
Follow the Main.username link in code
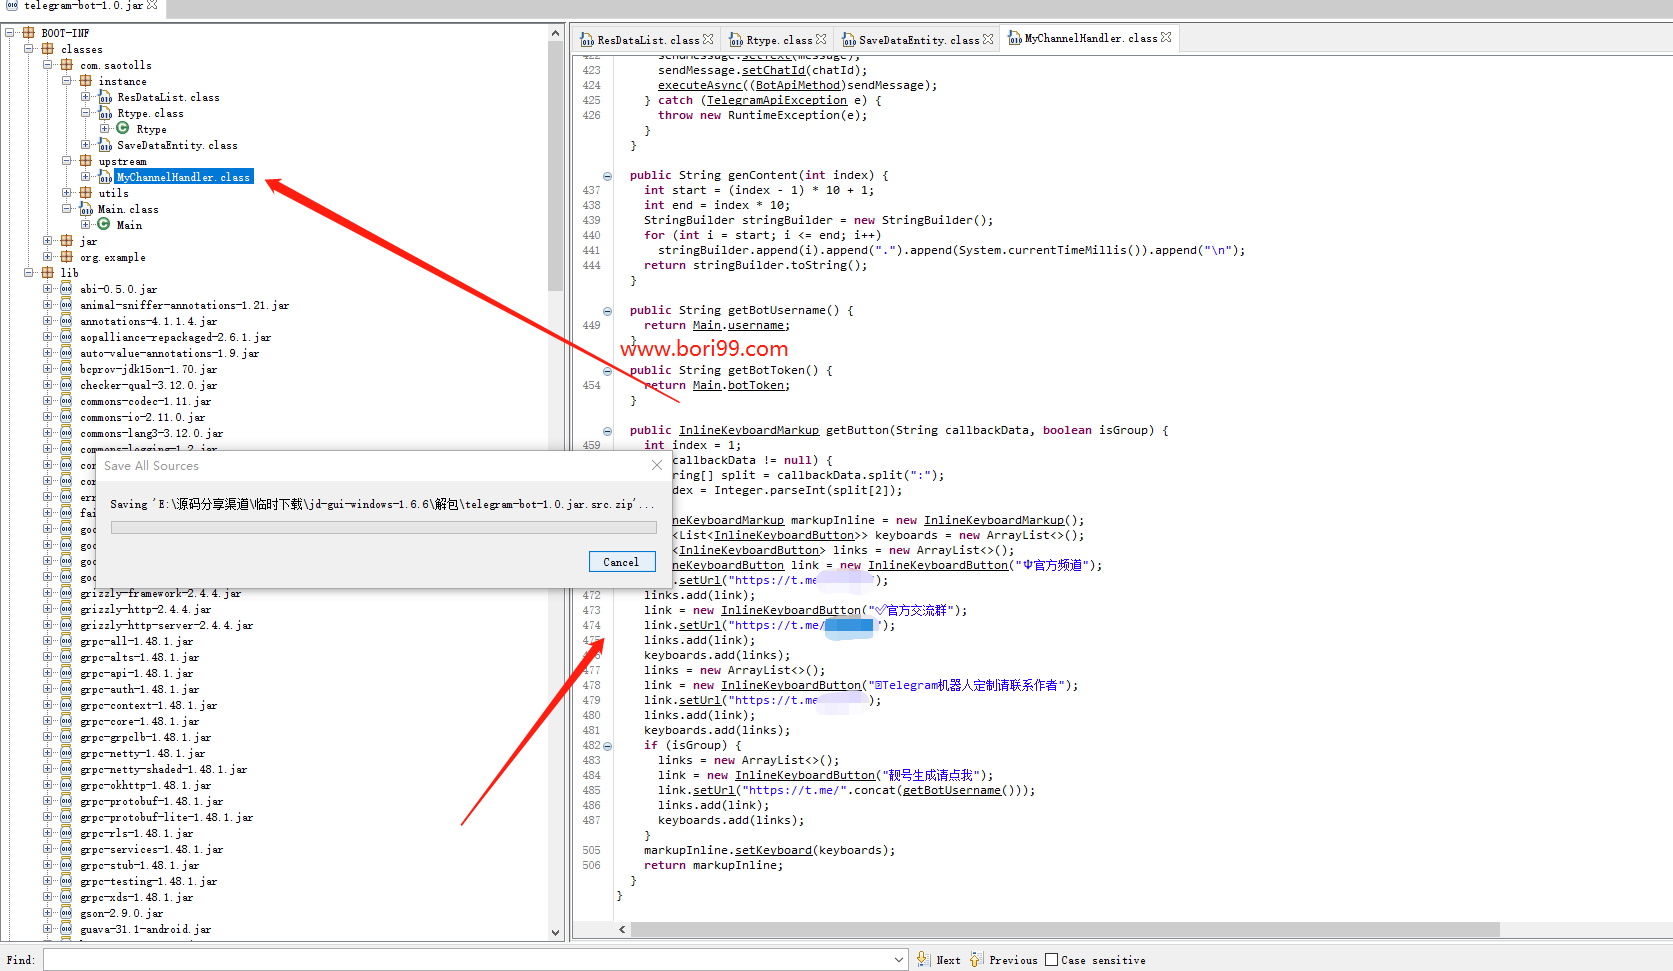click(741, 325)
